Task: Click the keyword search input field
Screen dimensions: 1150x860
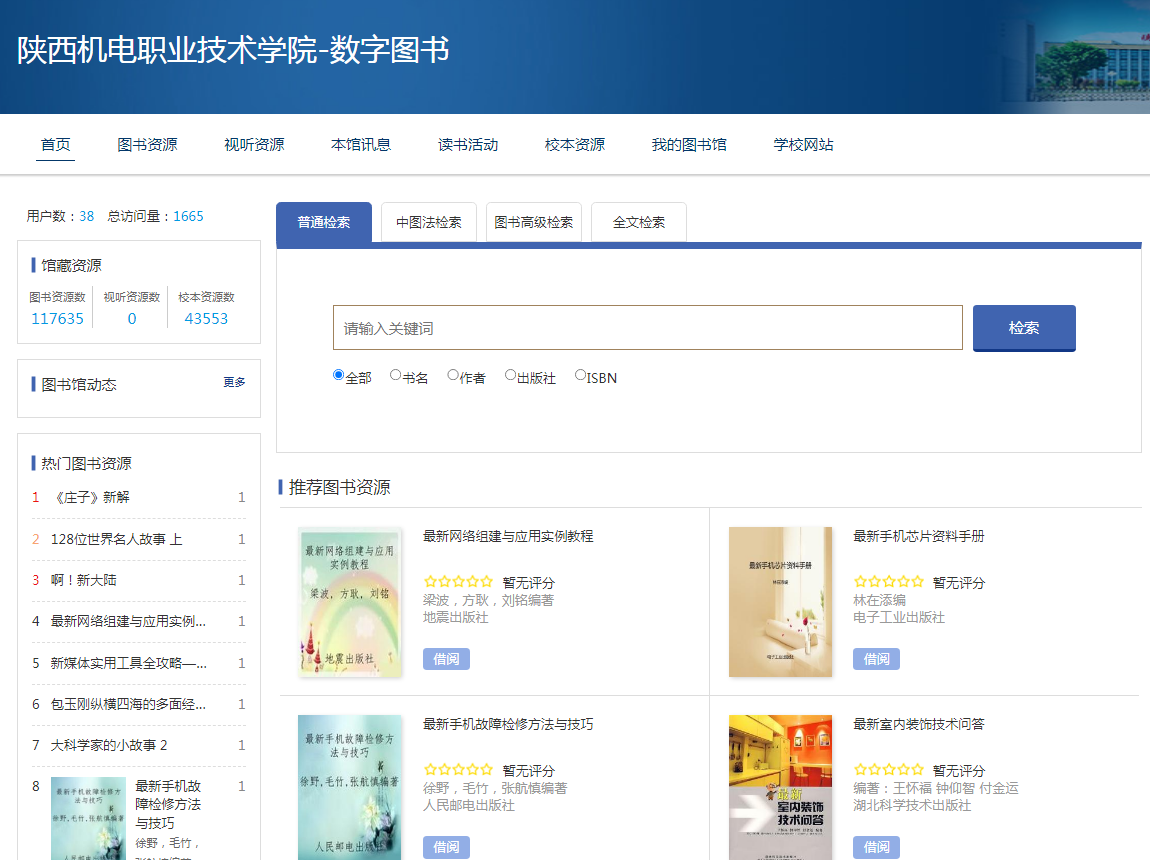Action: pyautogui.click(x=648, y=328)
